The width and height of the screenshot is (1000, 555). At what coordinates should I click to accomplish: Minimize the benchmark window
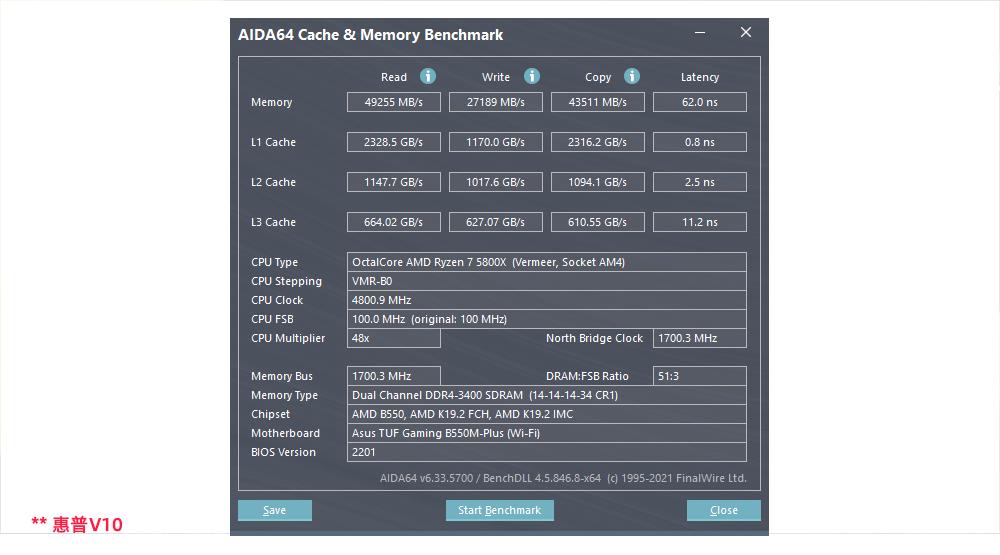click(699, 33)
